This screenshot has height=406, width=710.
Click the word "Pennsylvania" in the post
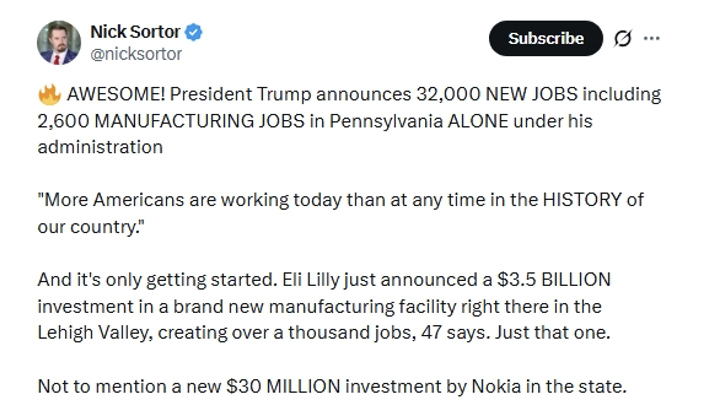[x=386, y=121]
